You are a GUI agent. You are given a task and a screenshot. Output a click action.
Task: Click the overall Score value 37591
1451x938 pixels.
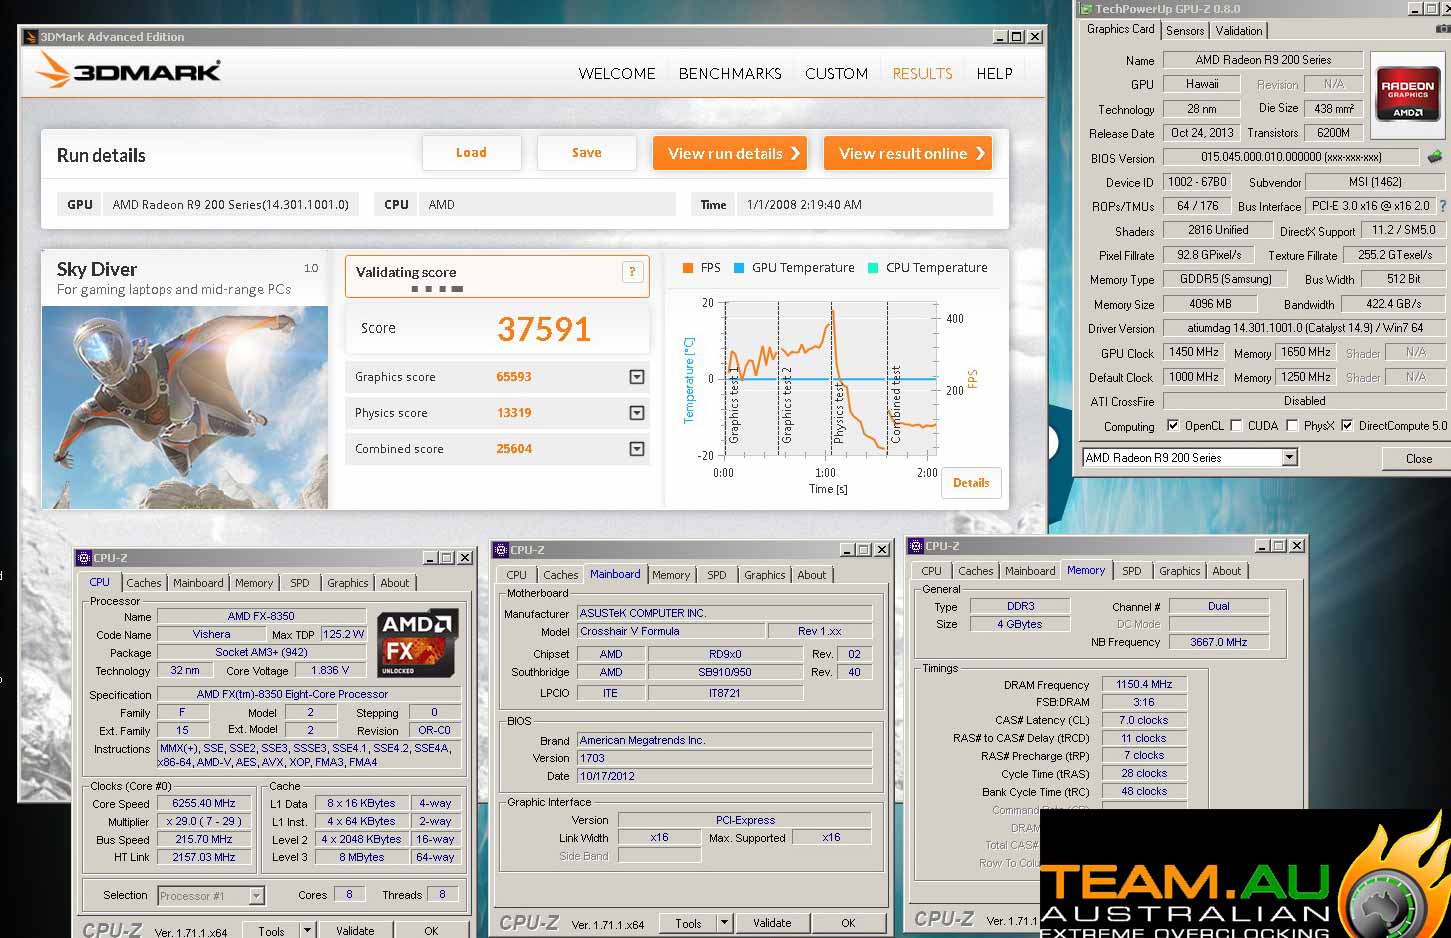pyautogui.click(x=544, y=329)
